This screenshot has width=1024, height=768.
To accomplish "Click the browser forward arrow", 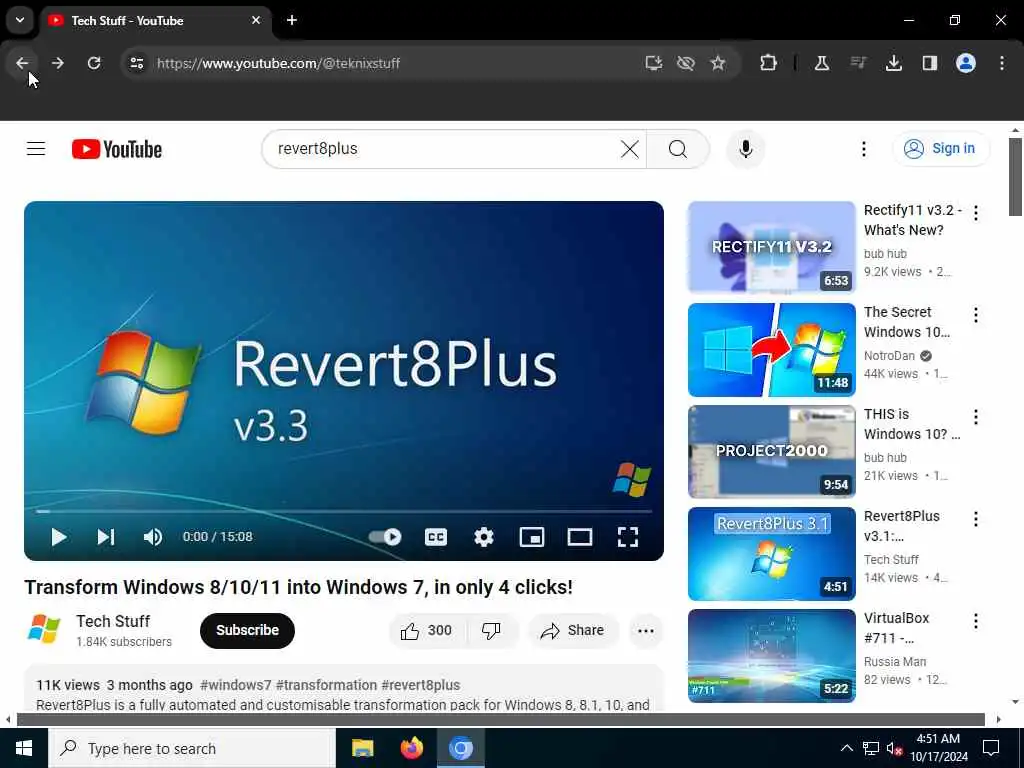I will click(x=57, y=63).
